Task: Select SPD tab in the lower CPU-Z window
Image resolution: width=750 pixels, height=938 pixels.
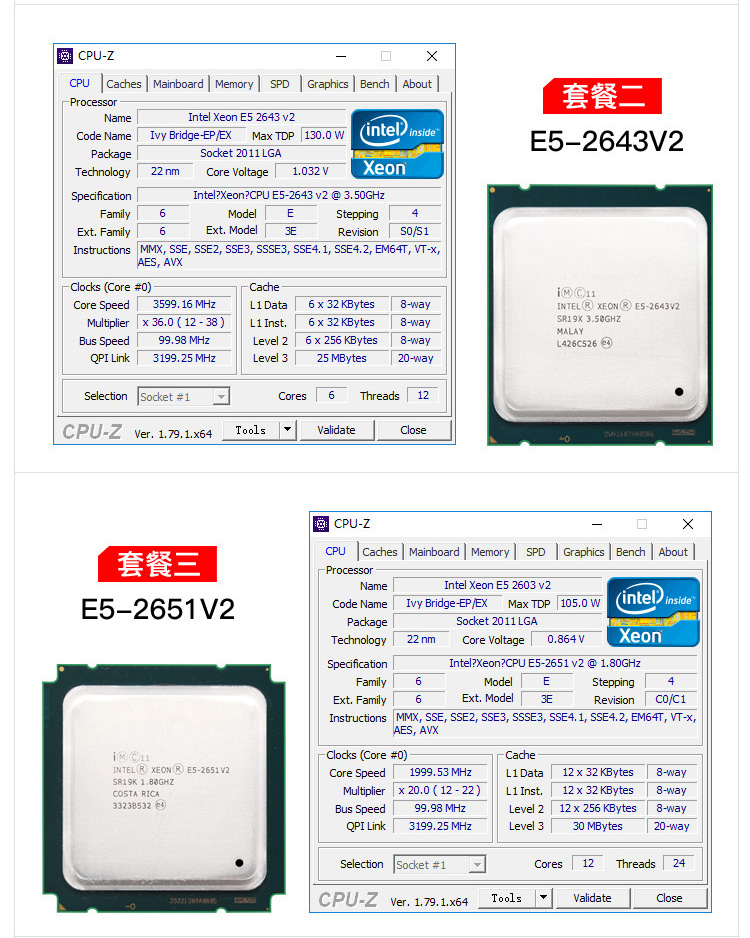Action: [535, 552]
